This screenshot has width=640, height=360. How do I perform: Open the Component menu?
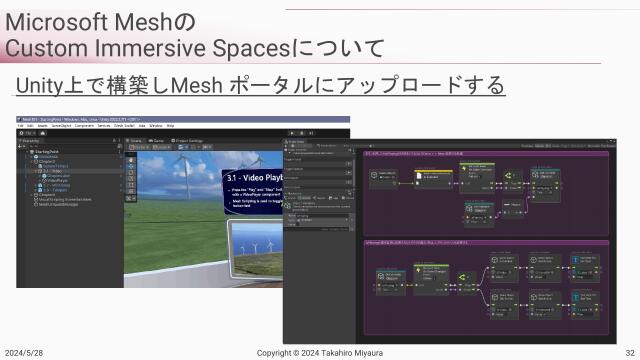tap(84, 126)
